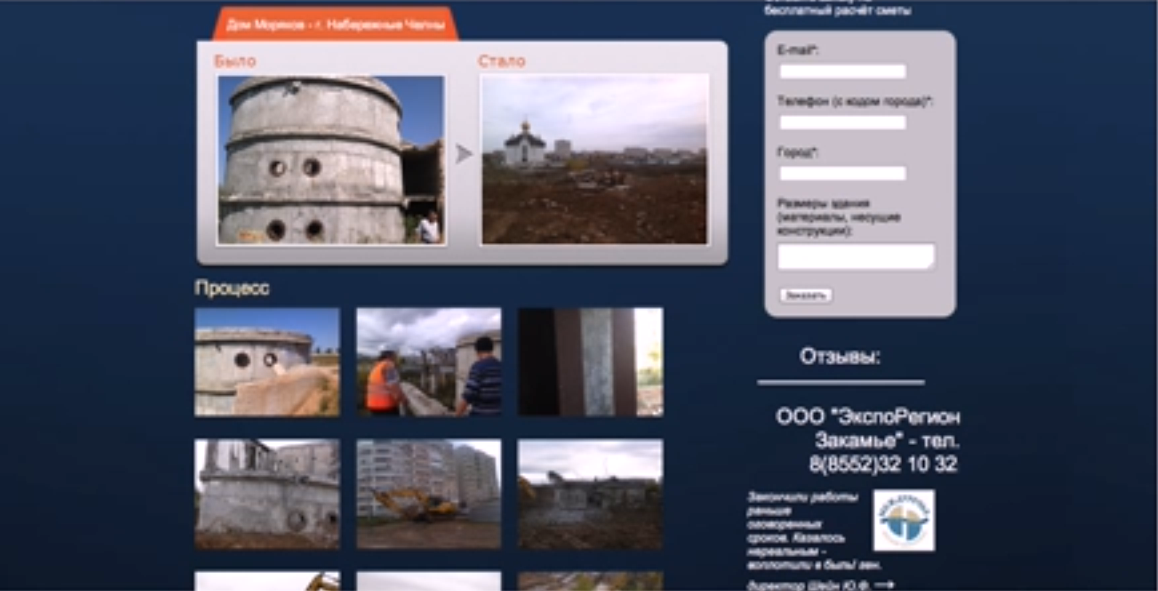Click the Город*: label
This screenshot has width=1158, height=591.
798,153
